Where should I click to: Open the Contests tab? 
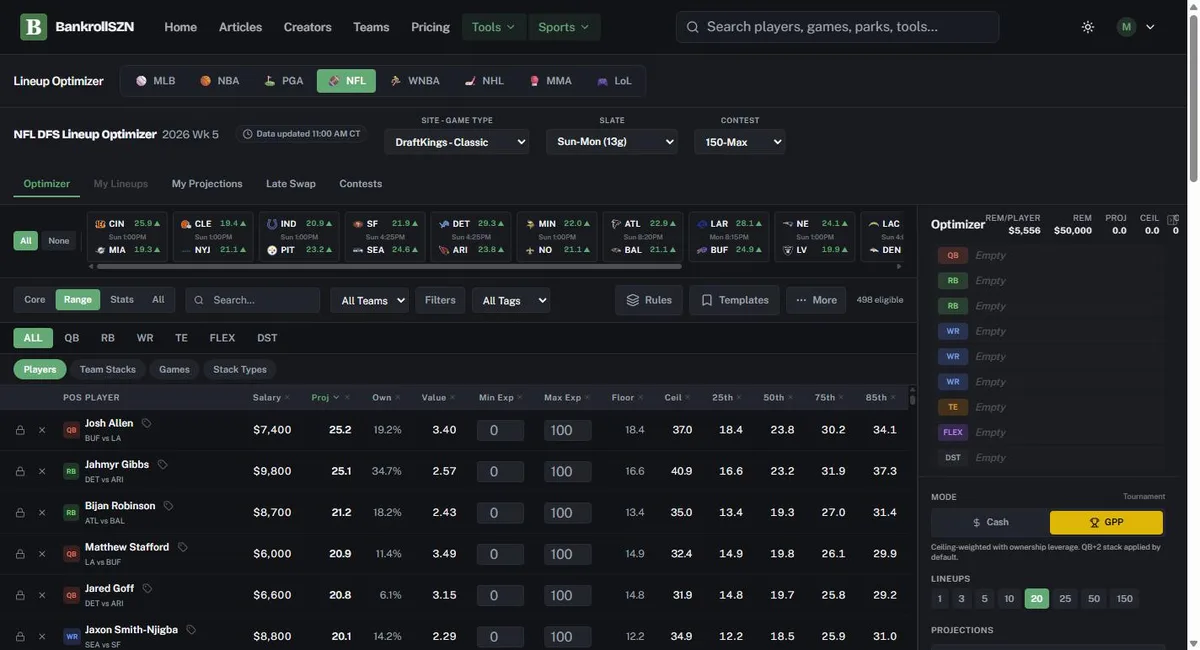click(361, 184)
